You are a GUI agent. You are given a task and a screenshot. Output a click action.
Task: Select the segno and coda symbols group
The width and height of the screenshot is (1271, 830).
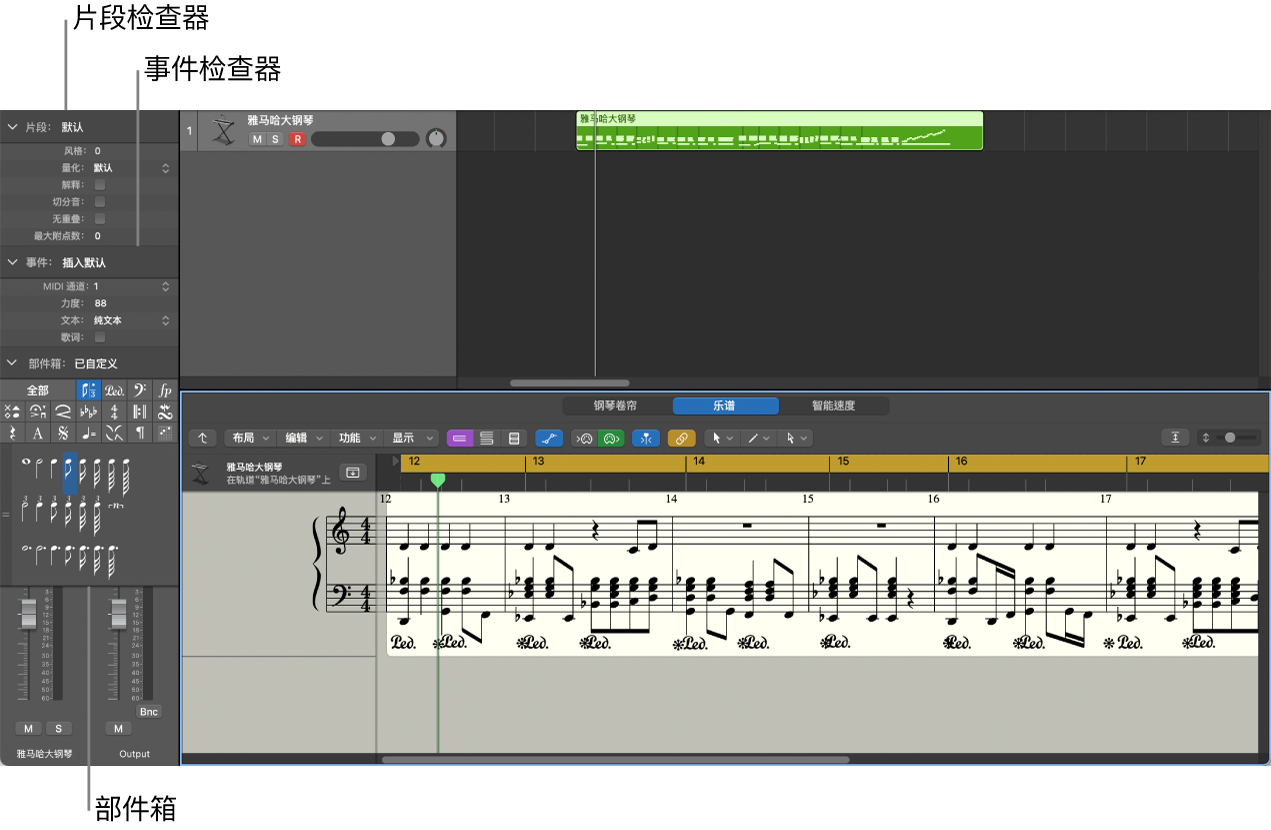point(63,432)
